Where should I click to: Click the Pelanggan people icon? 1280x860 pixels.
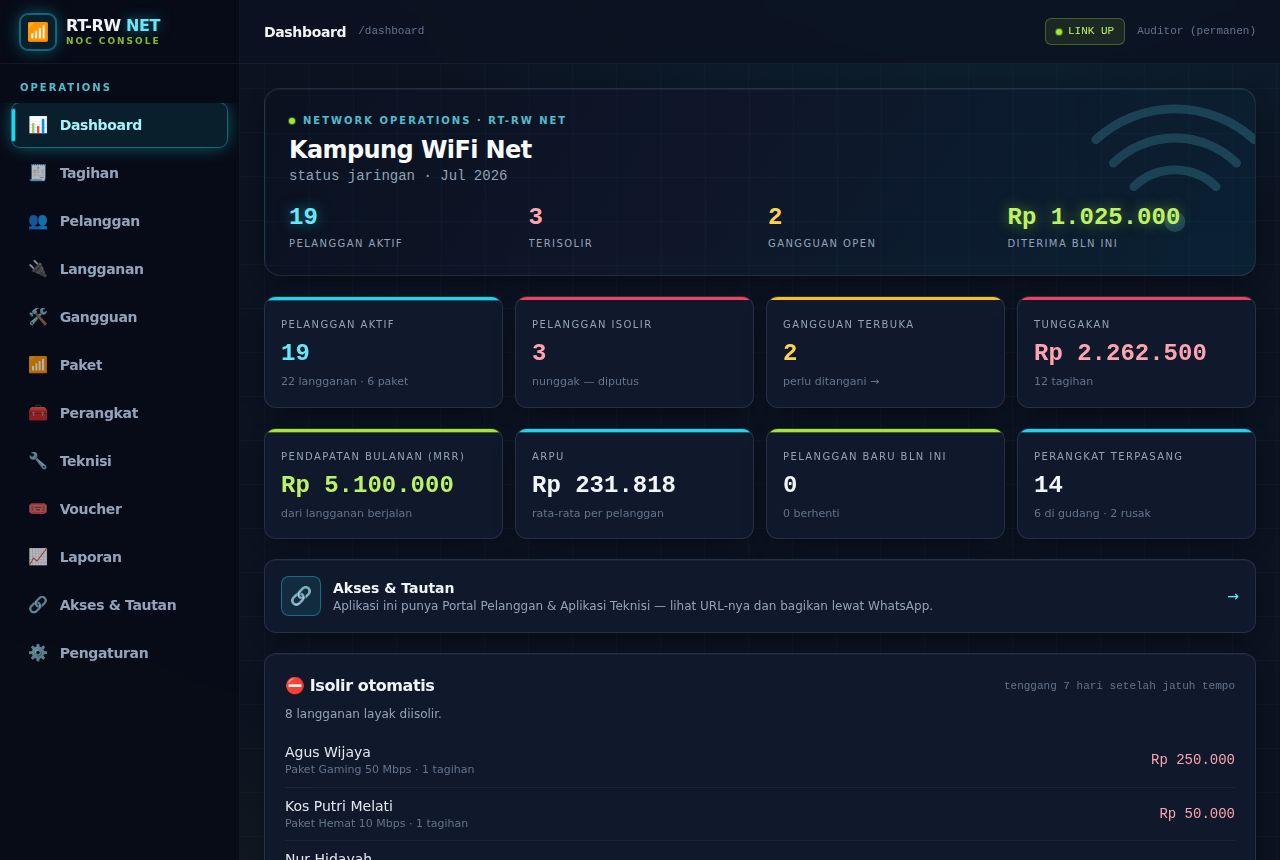tap(38, 221)
